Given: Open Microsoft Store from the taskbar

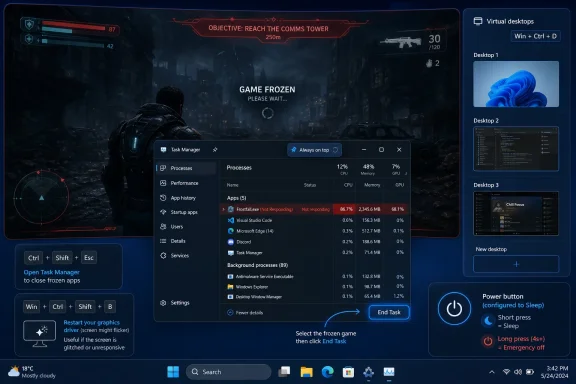Looking at the screenshot, I should [348, 372].
